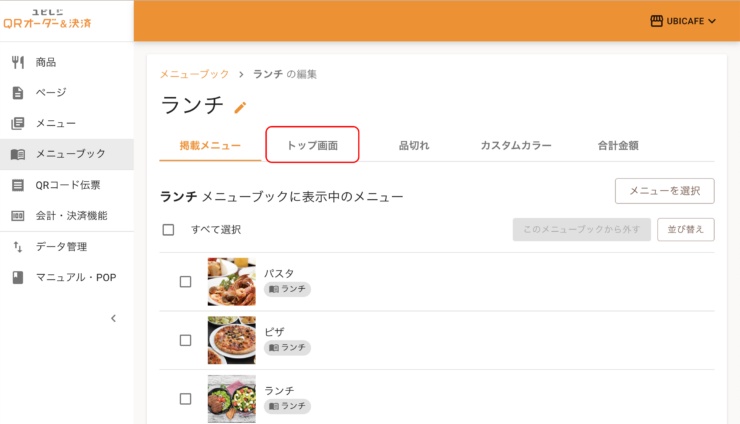The height and width of the screenshot is (424, 740).
Task: Toggle the すべて選択 checkbox
Action: 168,230
